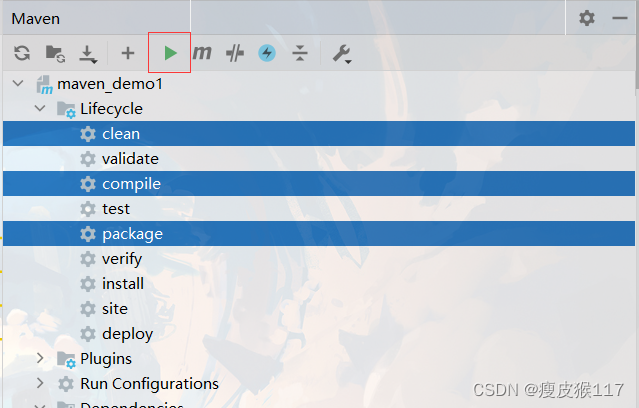Hide the Maven tool window
Image resolution: width=639 pixels, height=408 pixels.
619,18
